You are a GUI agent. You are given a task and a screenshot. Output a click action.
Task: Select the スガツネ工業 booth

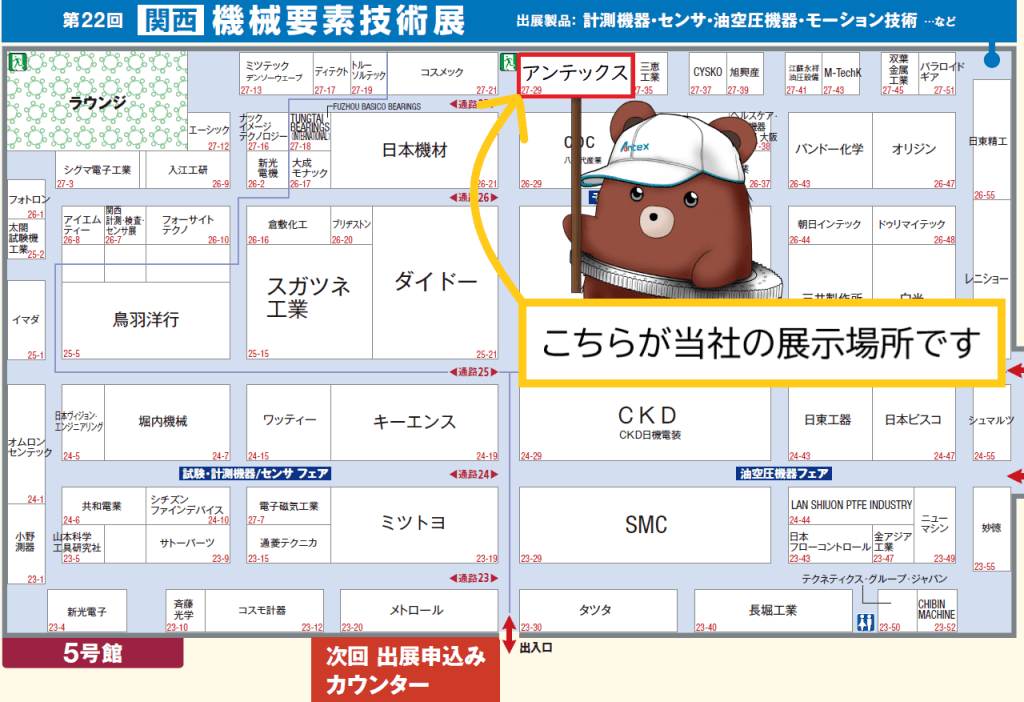pos(310,302)
